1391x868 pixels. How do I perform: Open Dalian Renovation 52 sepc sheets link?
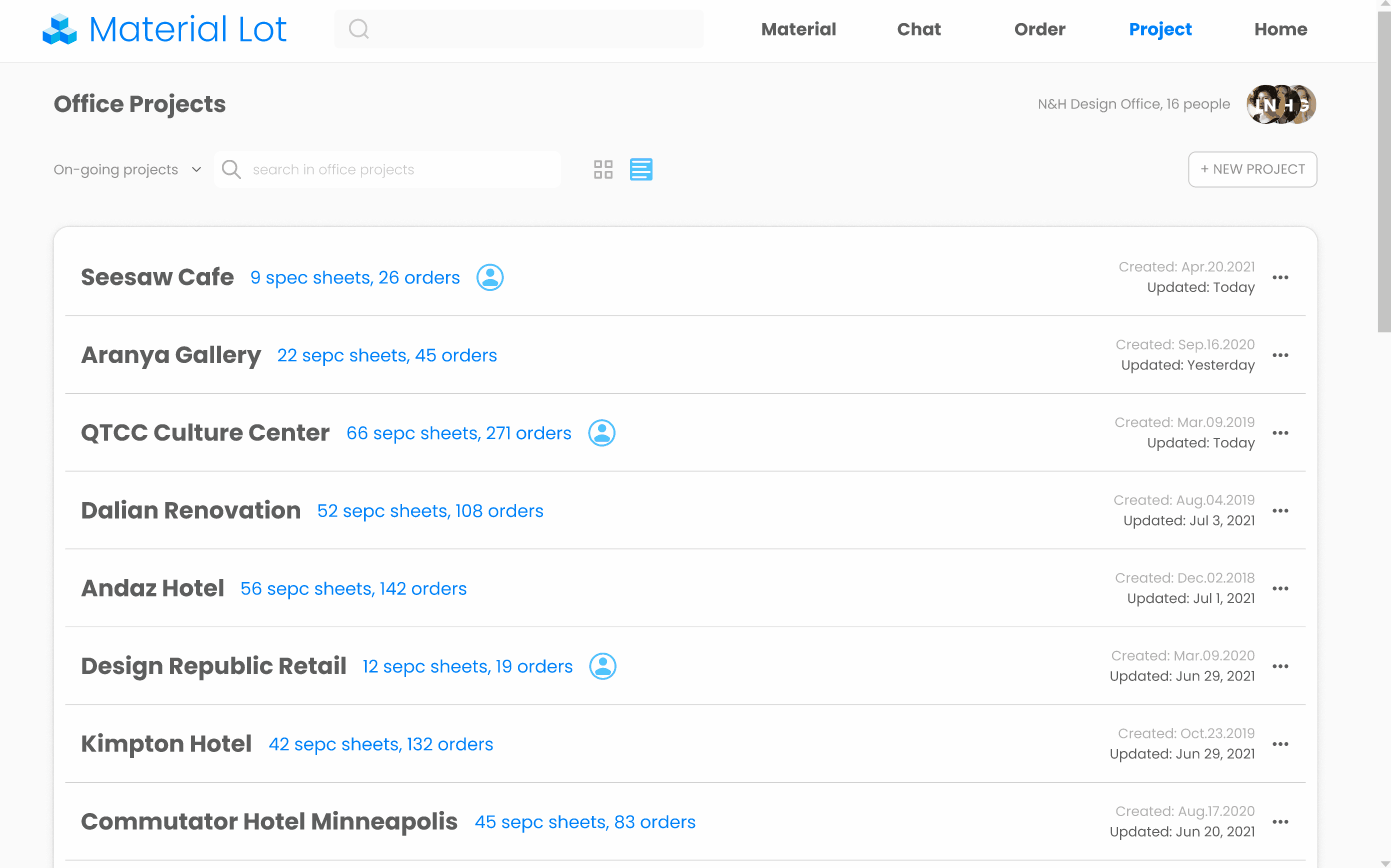click(x=430, y=511)
